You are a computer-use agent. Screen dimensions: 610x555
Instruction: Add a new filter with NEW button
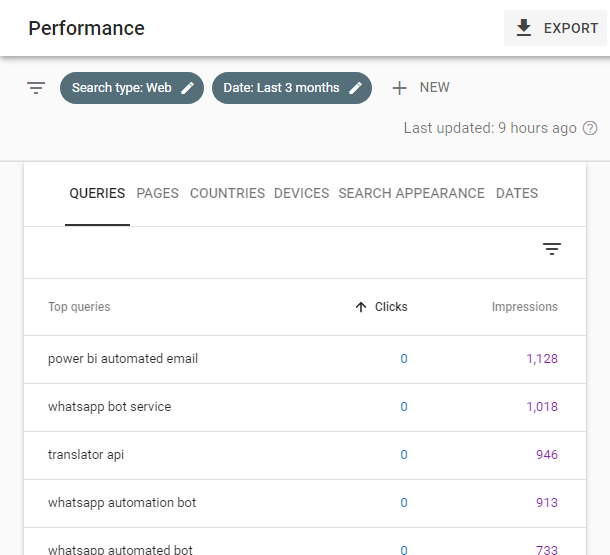[x=421, y=88]
